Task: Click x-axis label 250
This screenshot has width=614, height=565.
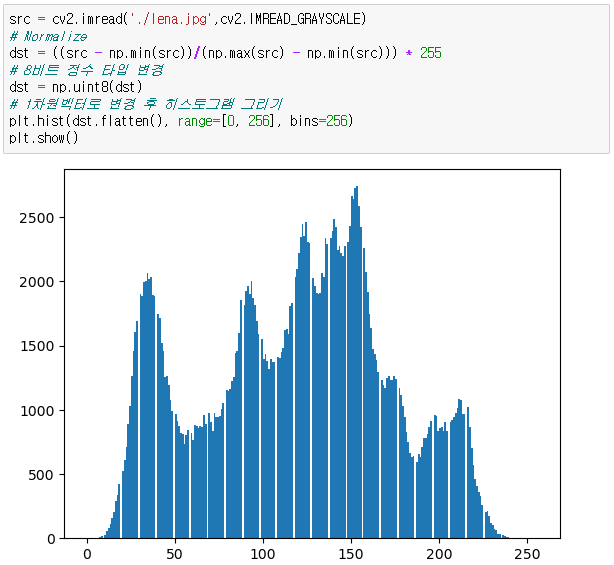Action: coord(527,554)
